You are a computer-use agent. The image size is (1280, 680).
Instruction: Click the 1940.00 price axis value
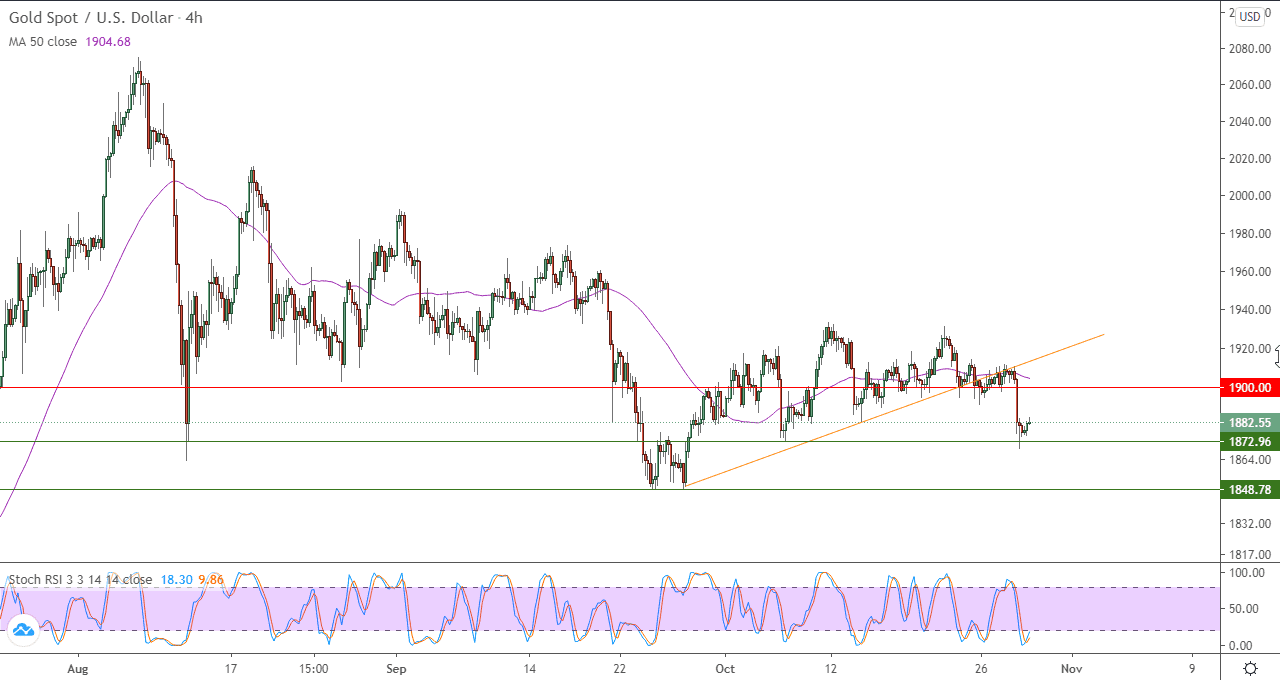coord(1251,310)
